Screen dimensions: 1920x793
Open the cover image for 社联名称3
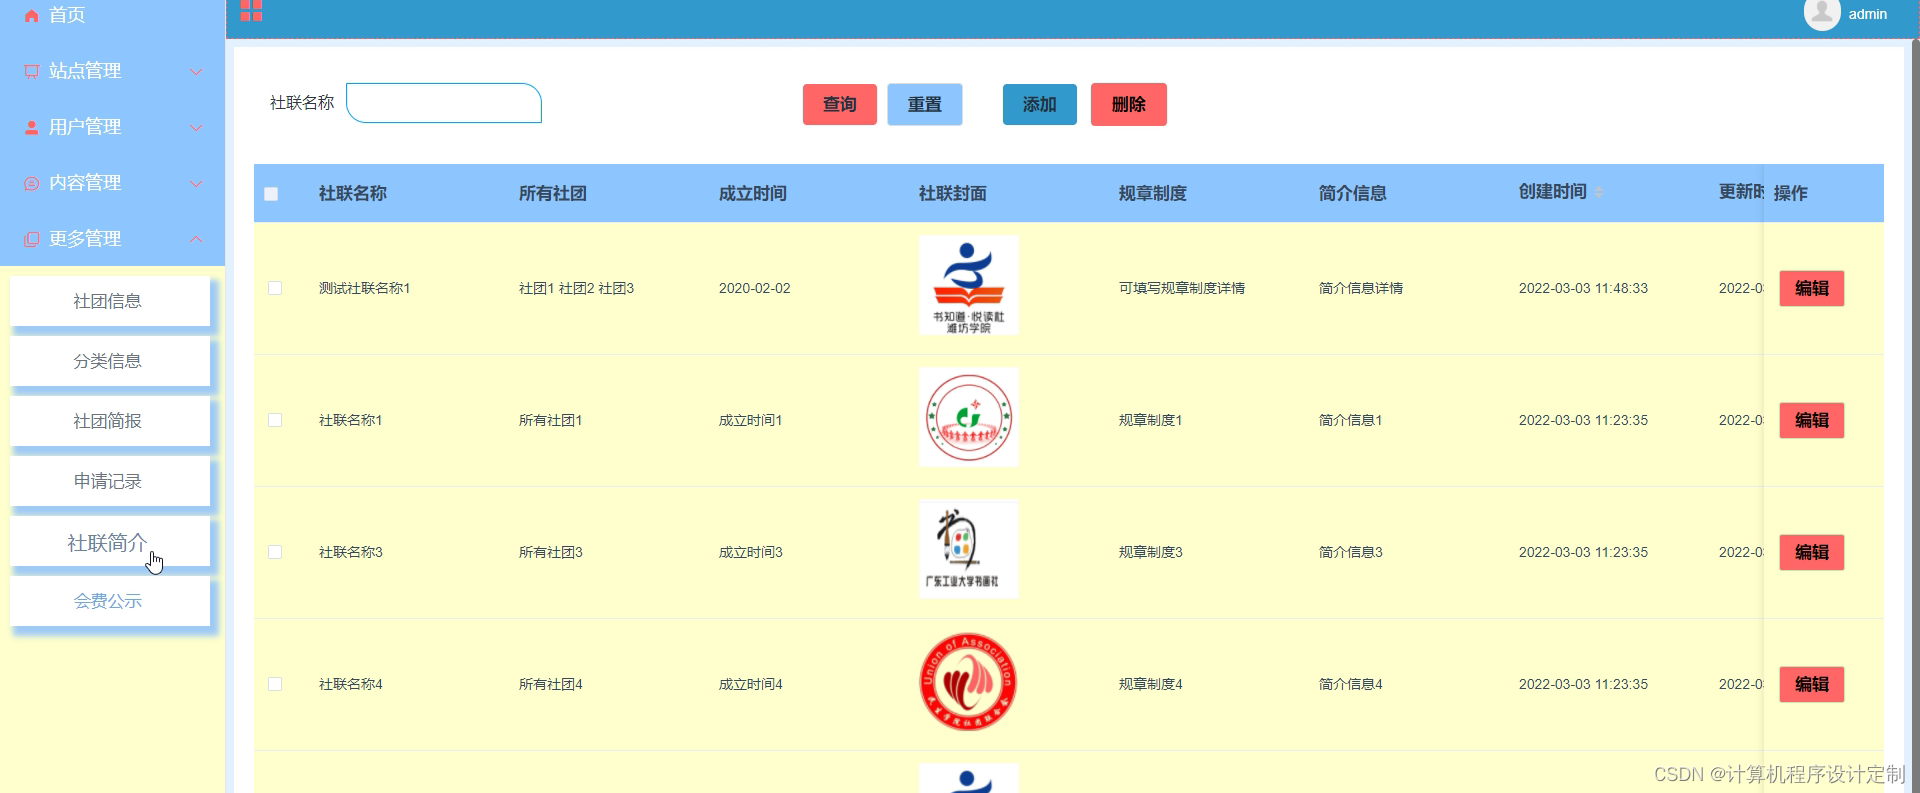point(968,549)
